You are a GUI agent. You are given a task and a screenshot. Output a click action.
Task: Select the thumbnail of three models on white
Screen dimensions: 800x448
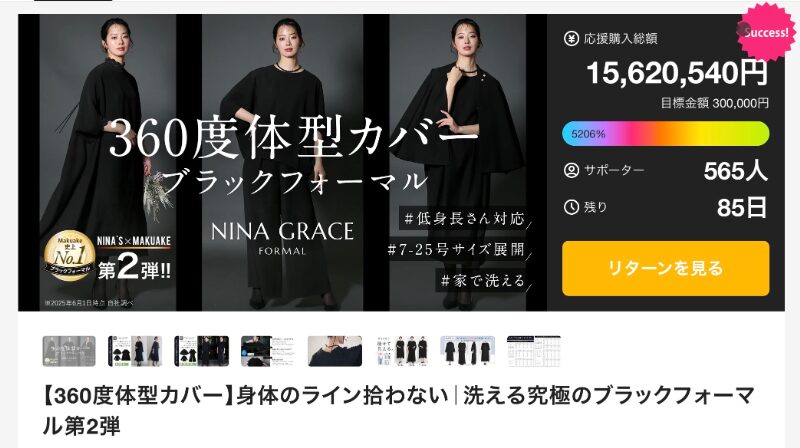coord(402,351)
